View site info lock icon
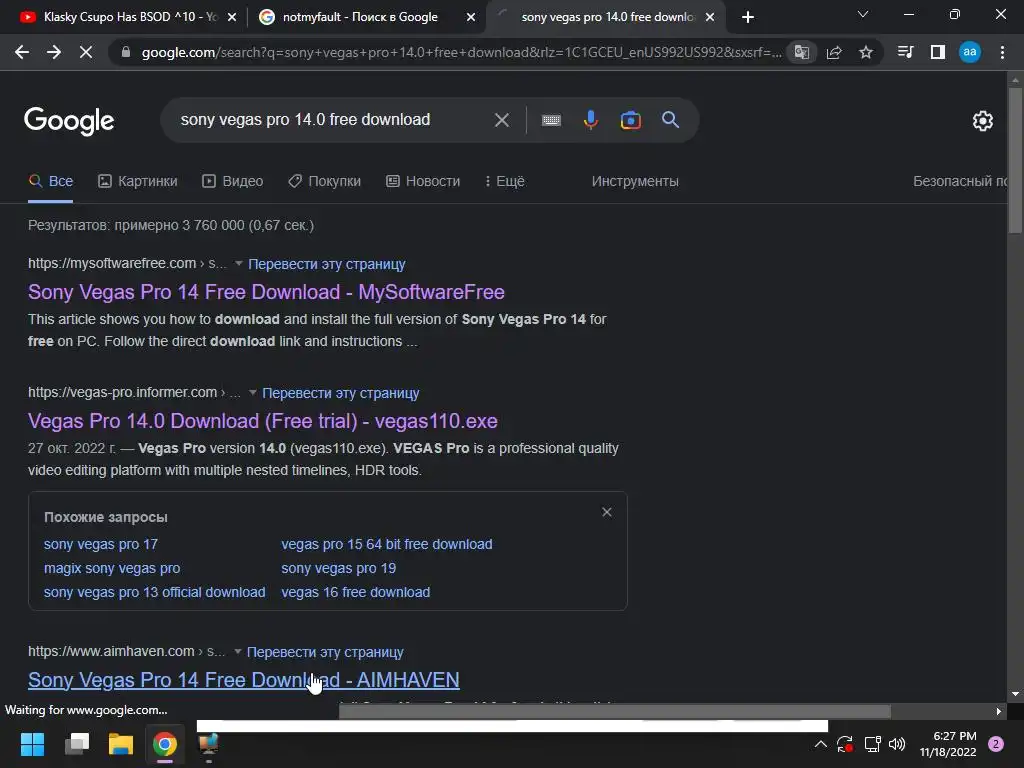 click(x=126, y=52)
